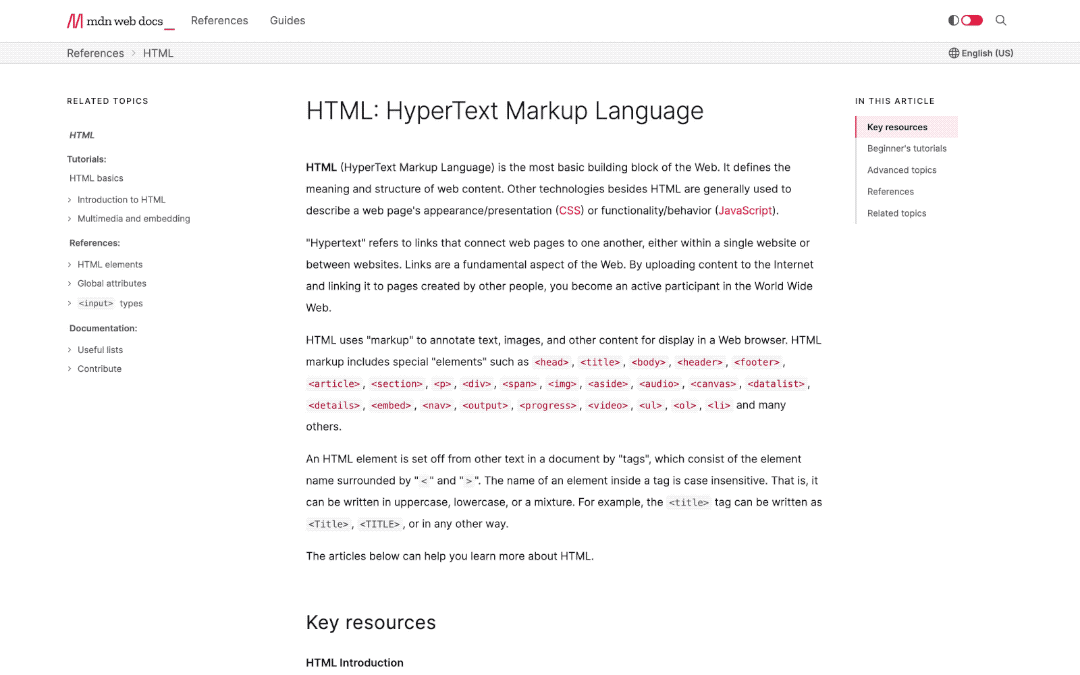Jump to Beginner's tutorials section

906,149
